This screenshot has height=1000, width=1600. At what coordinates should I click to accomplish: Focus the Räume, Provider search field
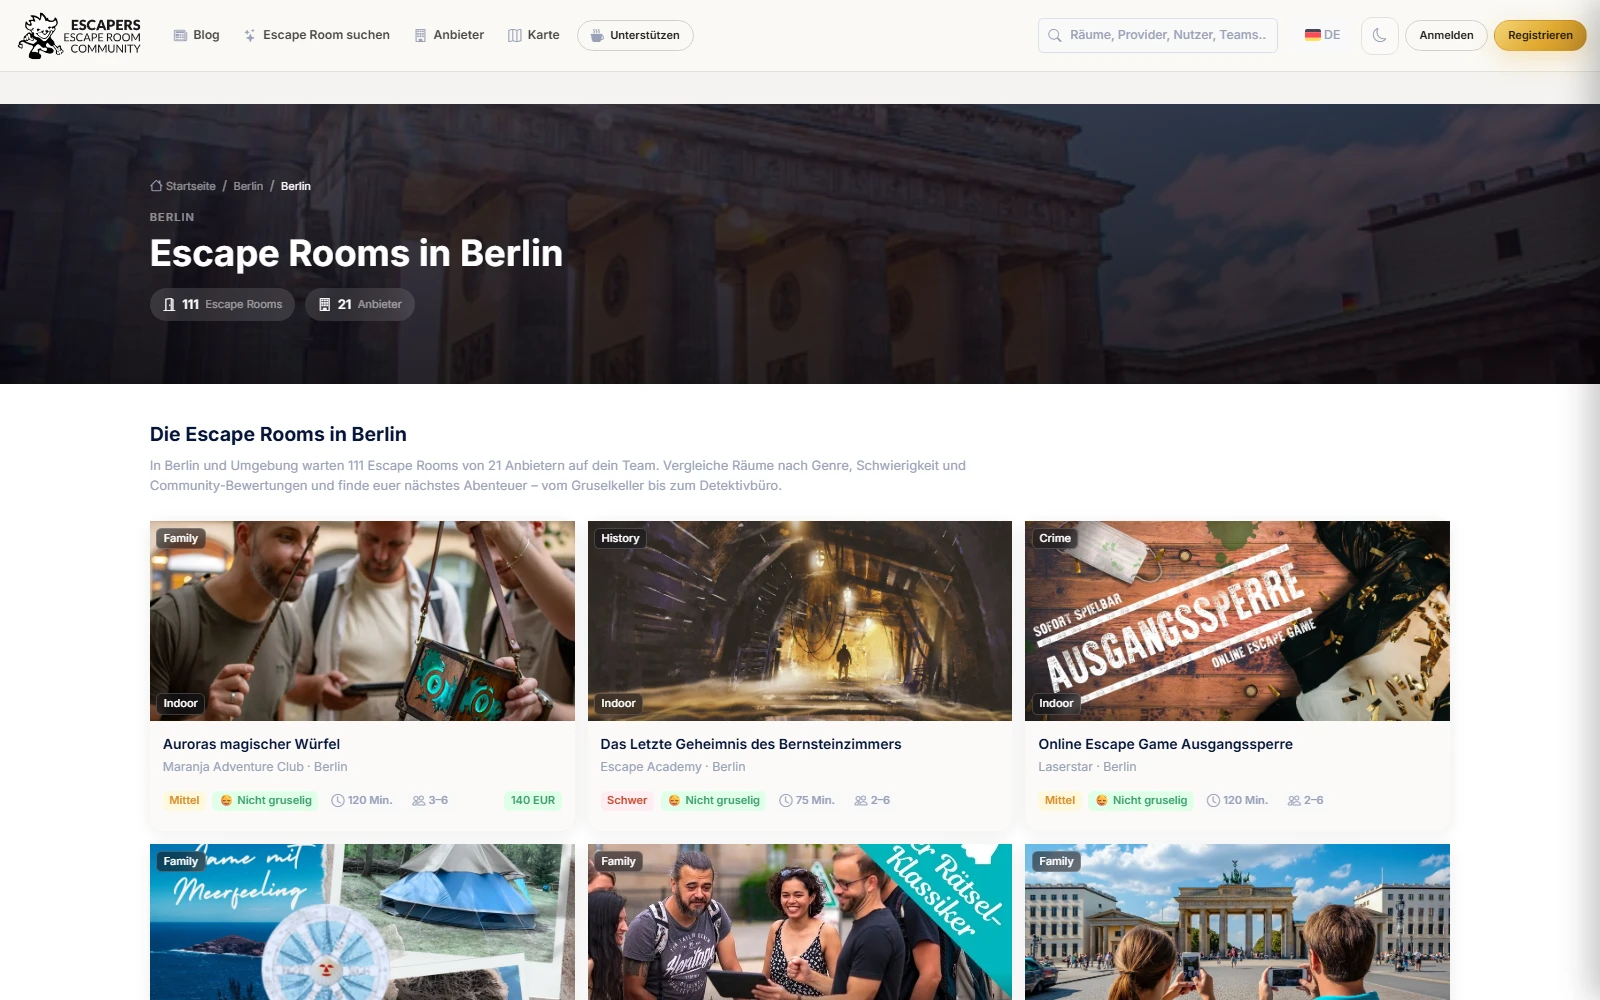coord(1157,35)
